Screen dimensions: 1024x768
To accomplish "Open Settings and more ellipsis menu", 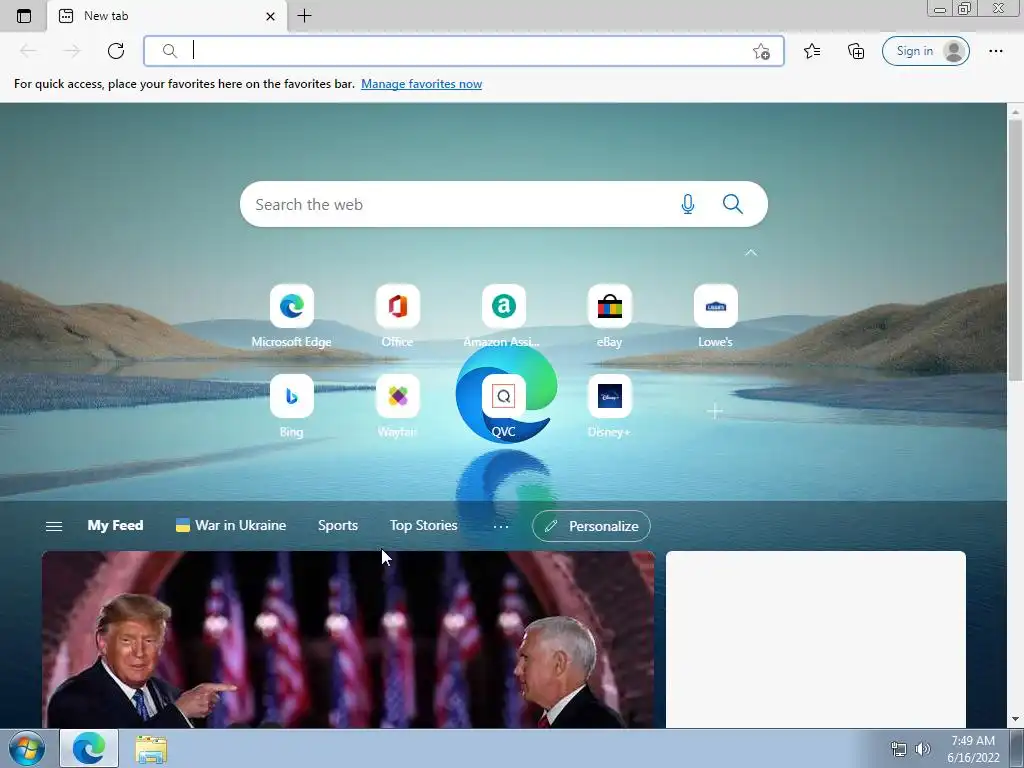I will [996, 51].
